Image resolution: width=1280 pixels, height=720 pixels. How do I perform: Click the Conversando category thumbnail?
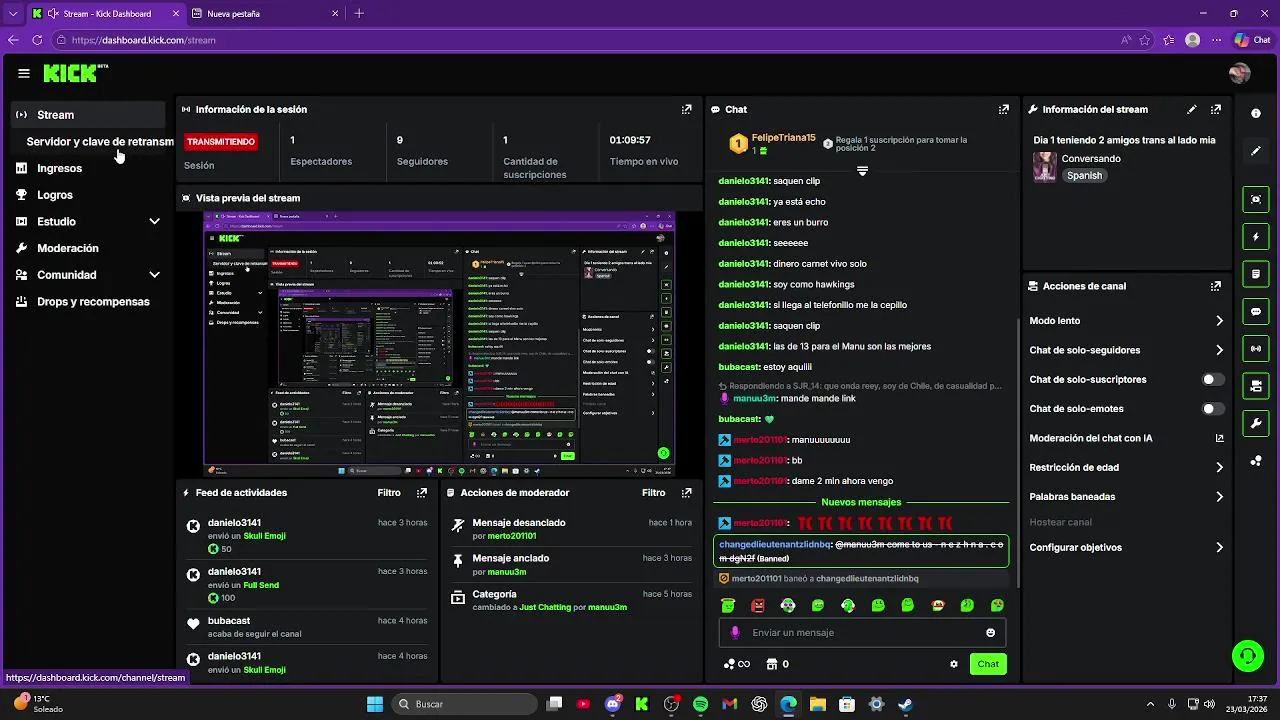click(1045, 167)
